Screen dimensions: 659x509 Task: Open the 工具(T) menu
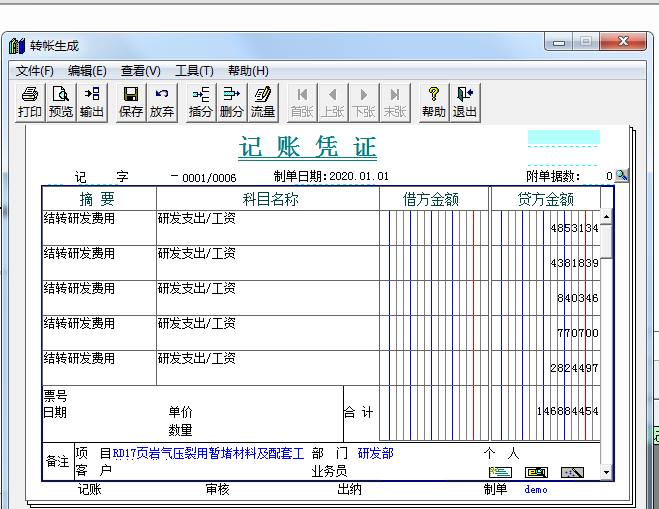[x=194, y=71]
